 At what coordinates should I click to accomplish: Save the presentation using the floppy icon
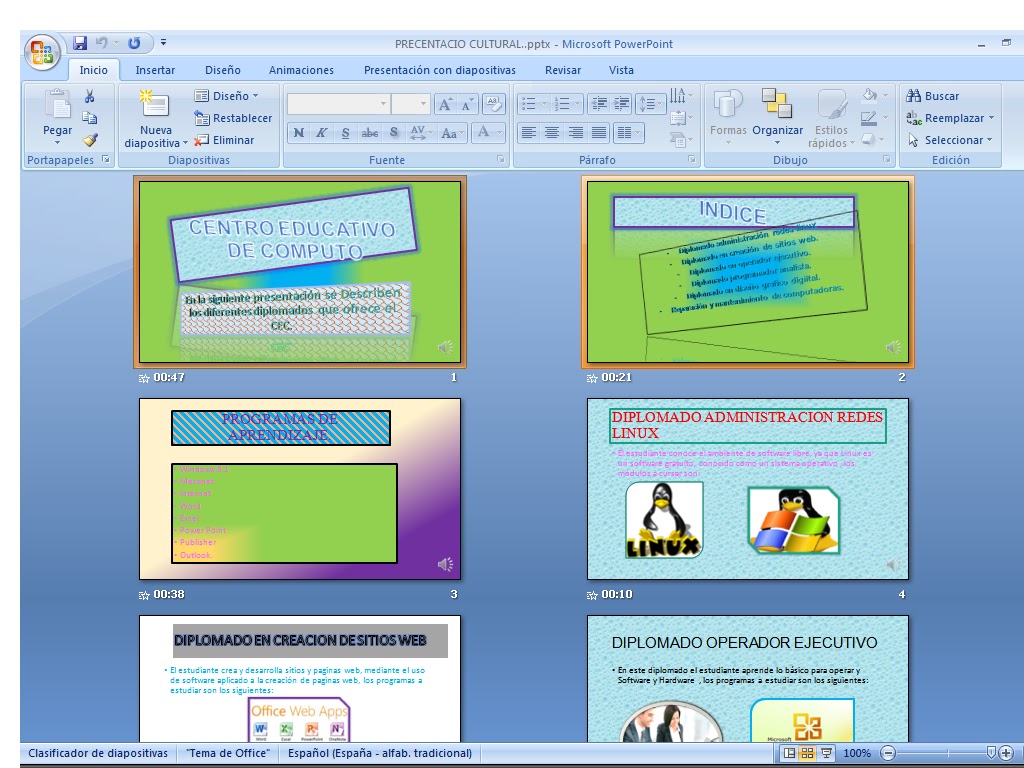coord(80,43)
